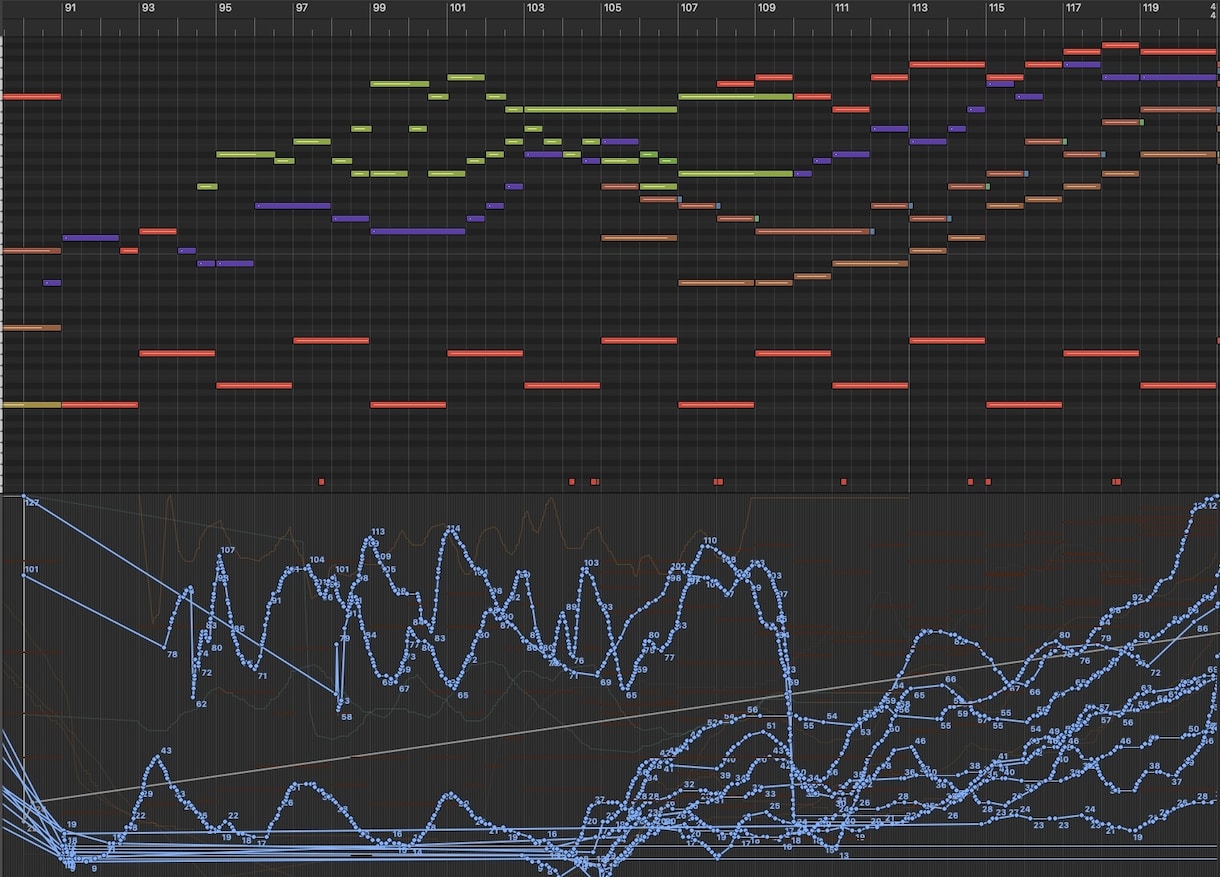Click the low automation point labeled 13
Viewport: 1220px width, 877px height.
click(836, 850)
